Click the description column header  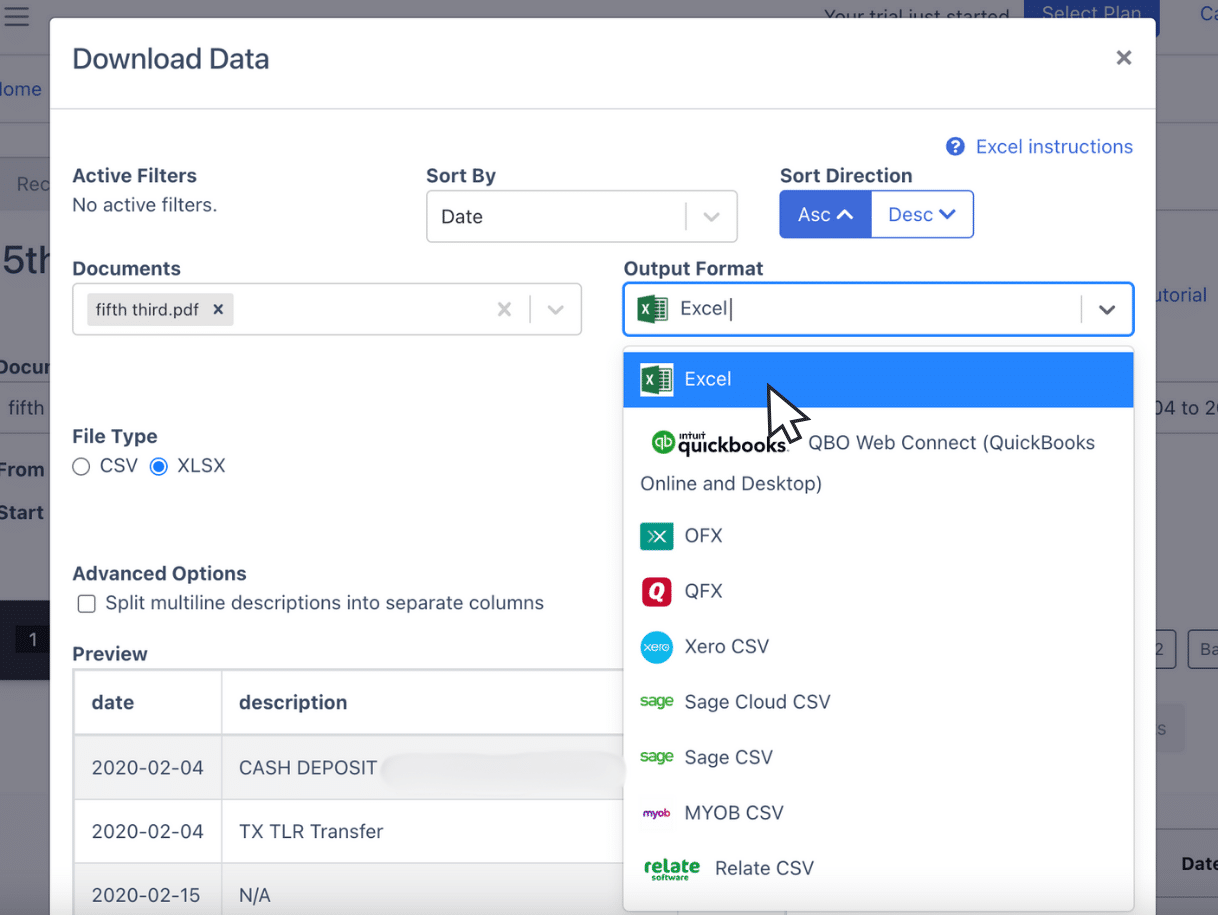coord(423,703)
